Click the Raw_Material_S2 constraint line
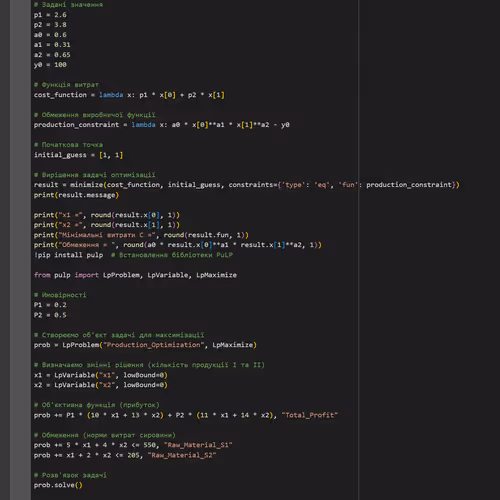The image size is (500, 500). (x=125, y=455)
